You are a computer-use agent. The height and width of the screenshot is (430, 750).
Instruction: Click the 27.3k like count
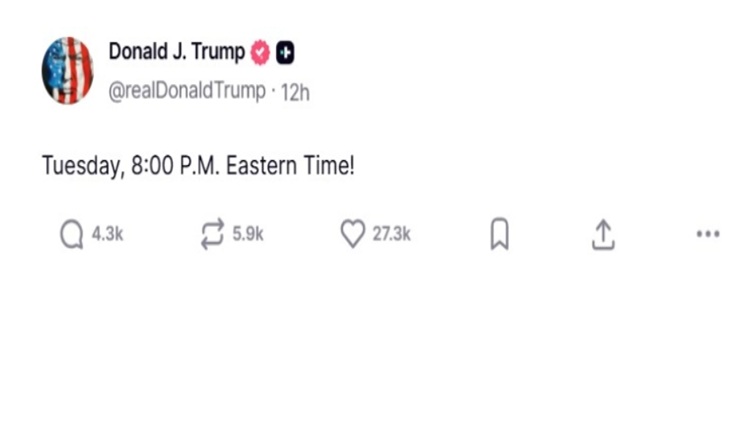coord(391,235)
